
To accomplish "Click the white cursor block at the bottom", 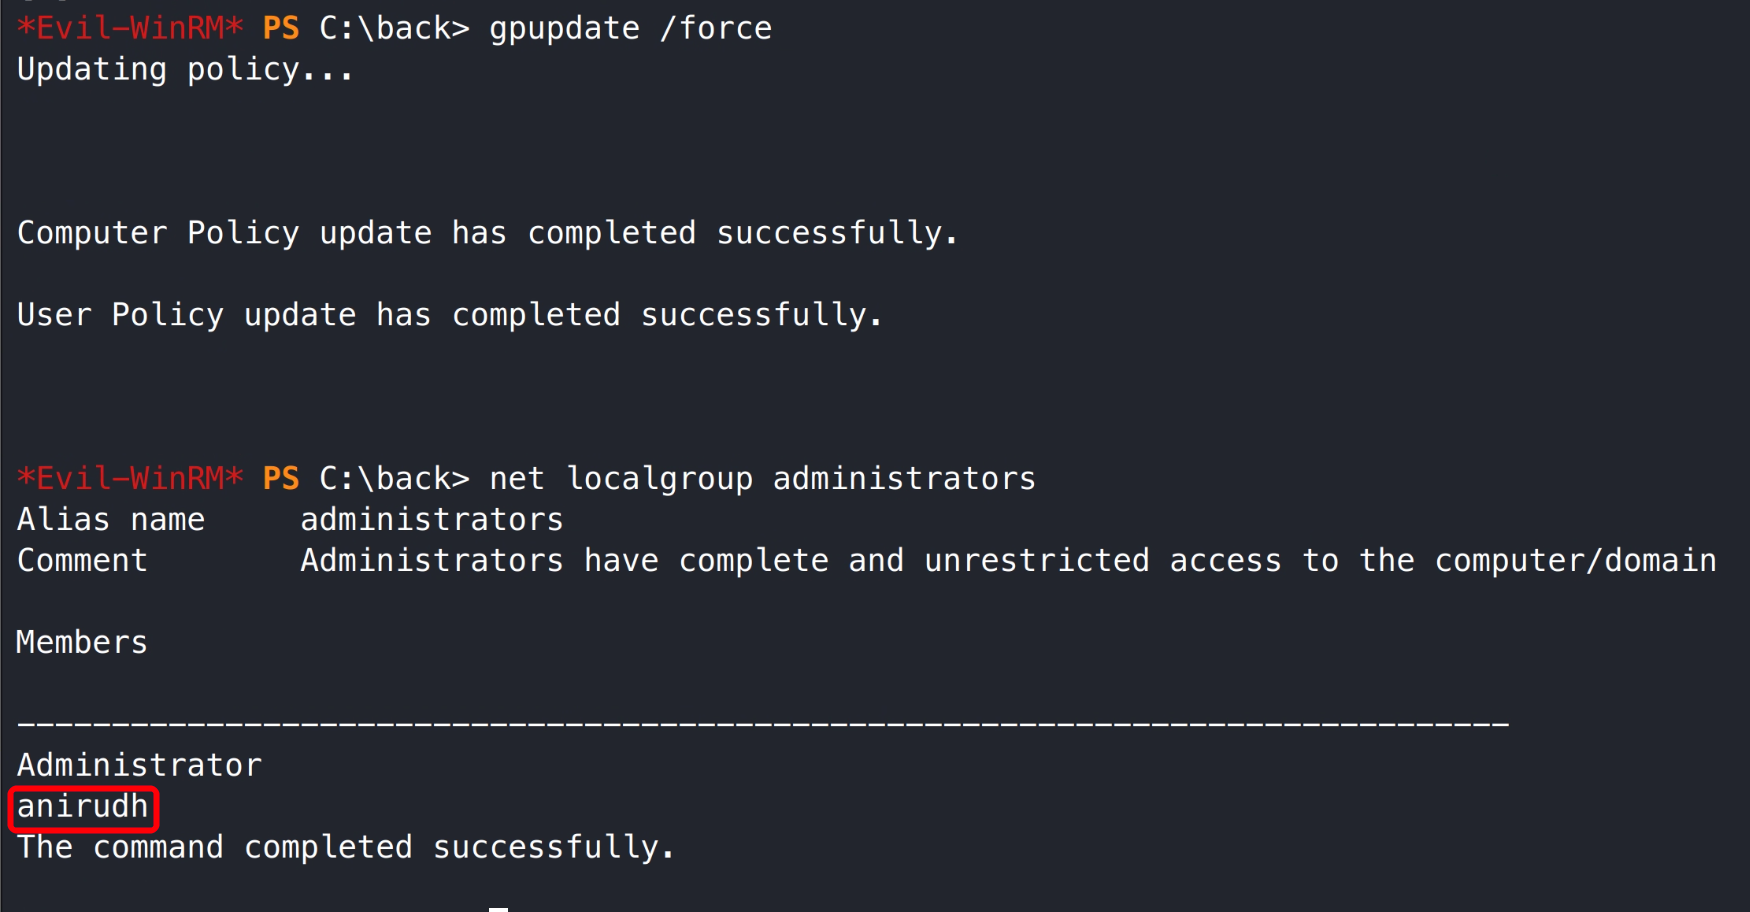I will 498,908.
